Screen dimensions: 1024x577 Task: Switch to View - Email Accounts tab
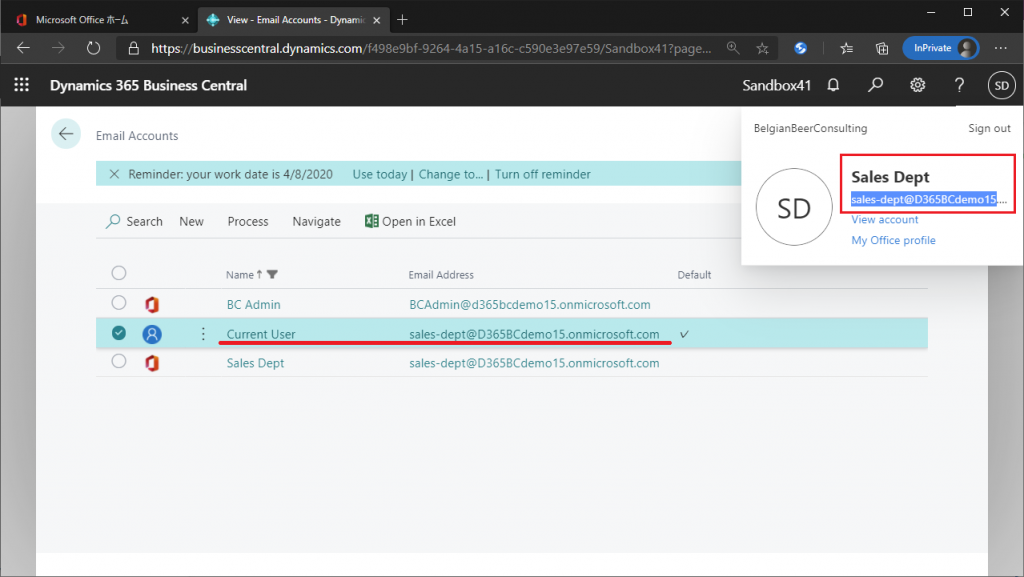(293, 20)
